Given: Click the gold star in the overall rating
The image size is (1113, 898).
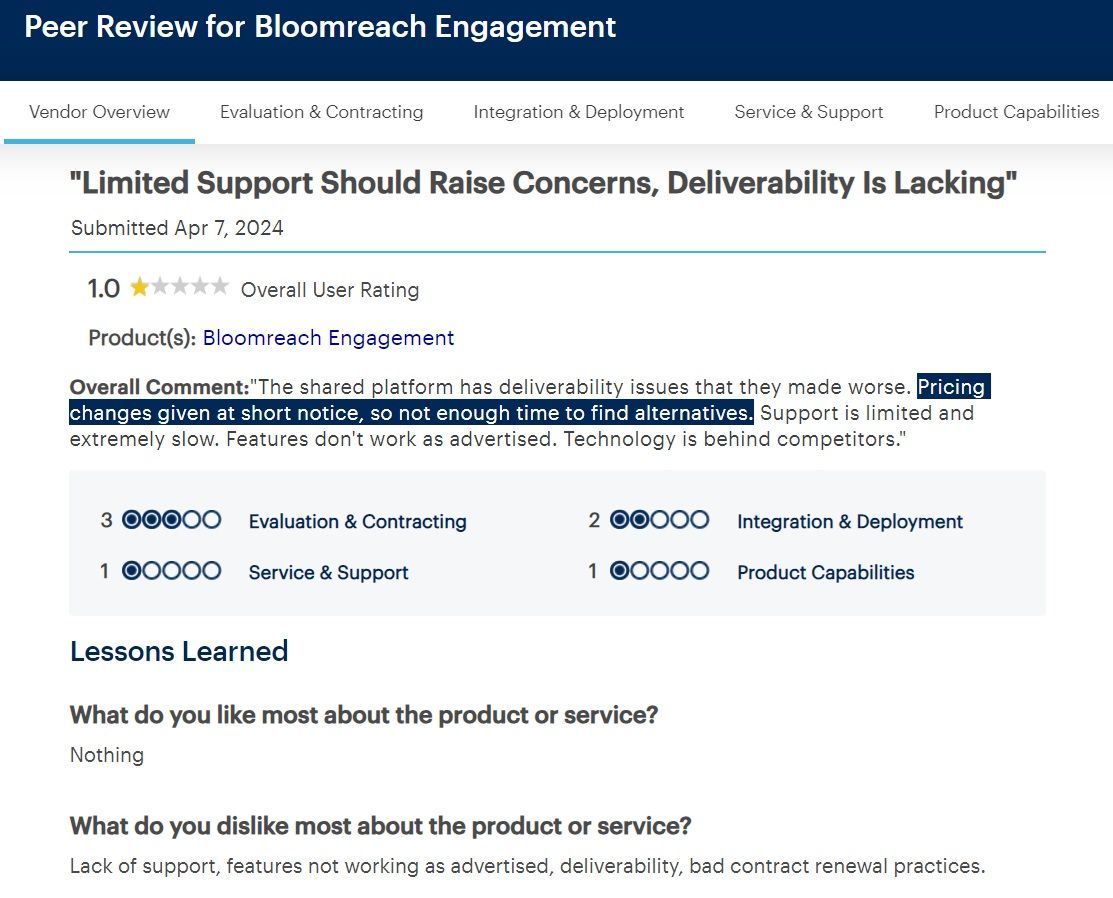Looking at the screenshot, I should [139, 288].
